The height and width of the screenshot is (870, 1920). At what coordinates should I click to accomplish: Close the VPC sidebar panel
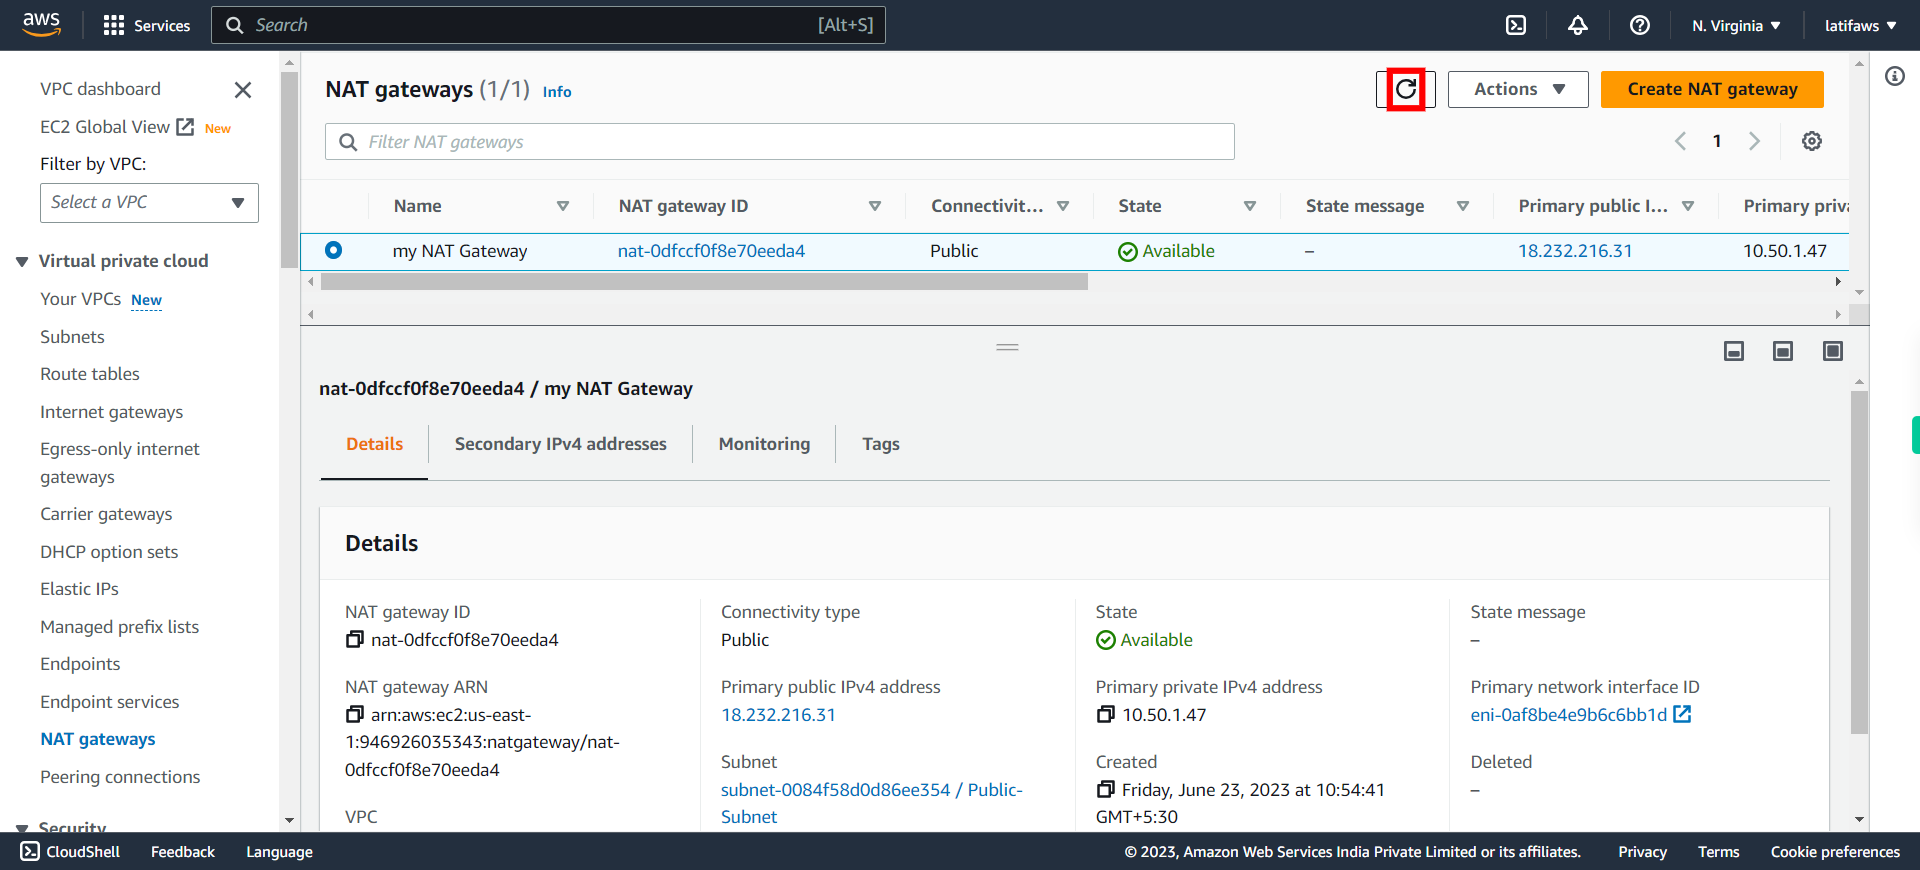[x=242, y=90]
